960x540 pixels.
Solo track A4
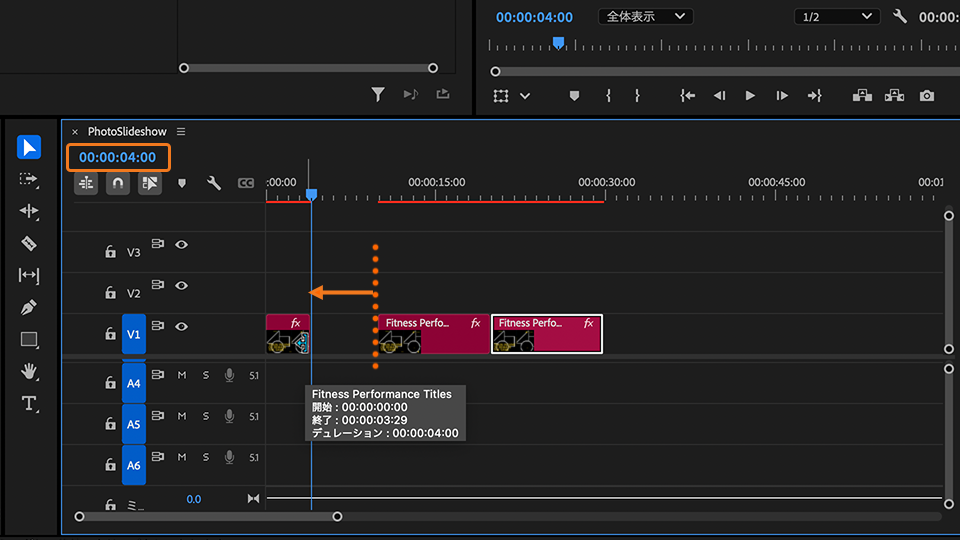(206, 375)
